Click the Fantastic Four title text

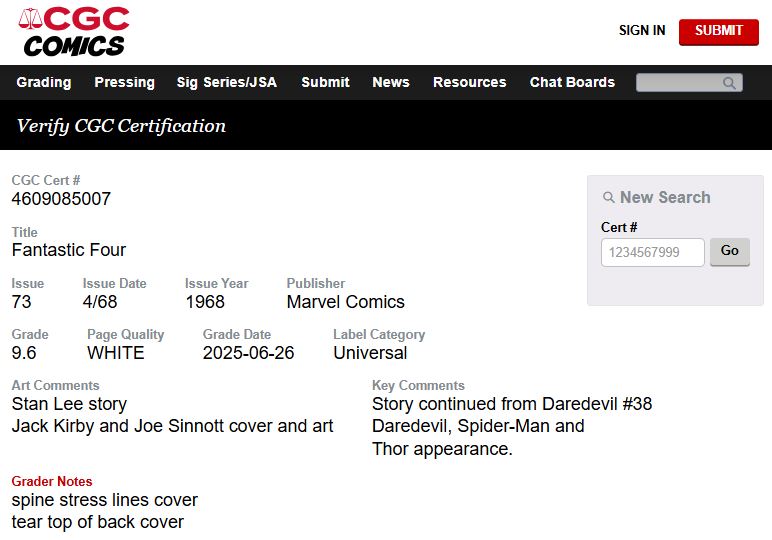click(x=69, y=250)
